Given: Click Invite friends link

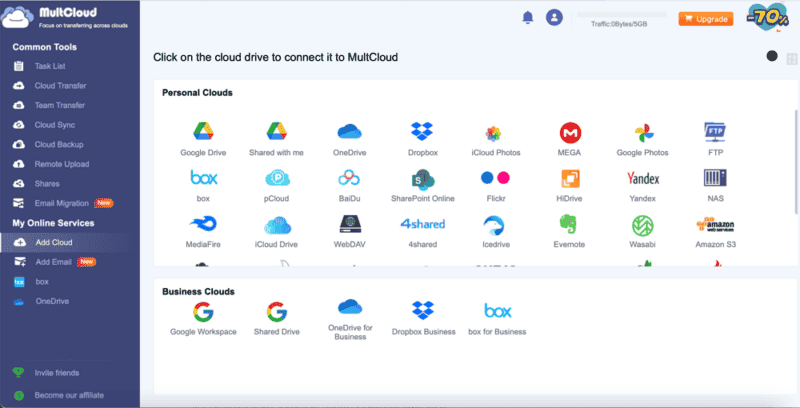Looking at the screenshot, I should tap(57, 373).
